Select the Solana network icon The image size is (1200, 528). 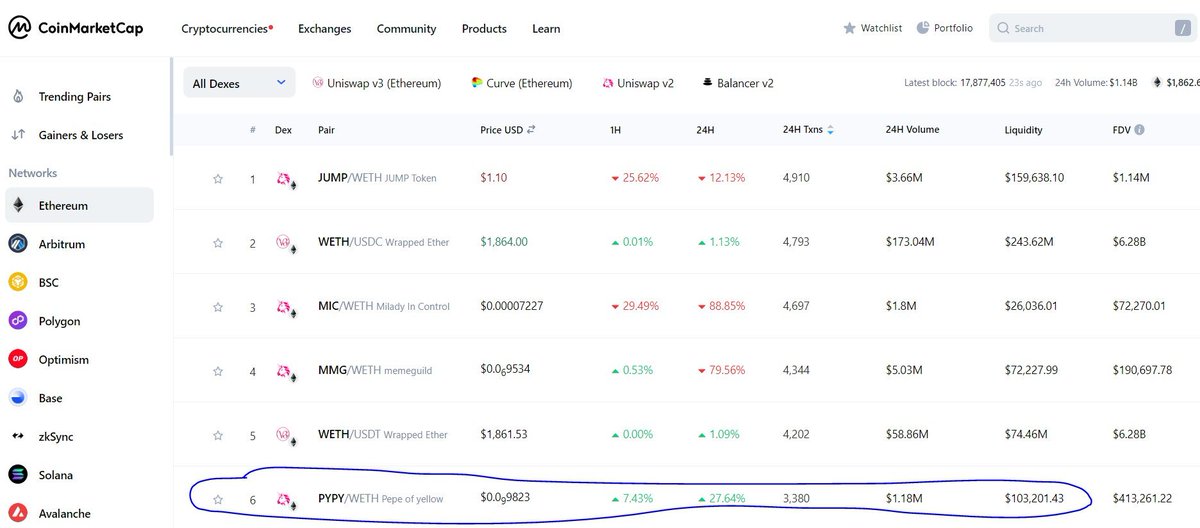coord(18,475)
